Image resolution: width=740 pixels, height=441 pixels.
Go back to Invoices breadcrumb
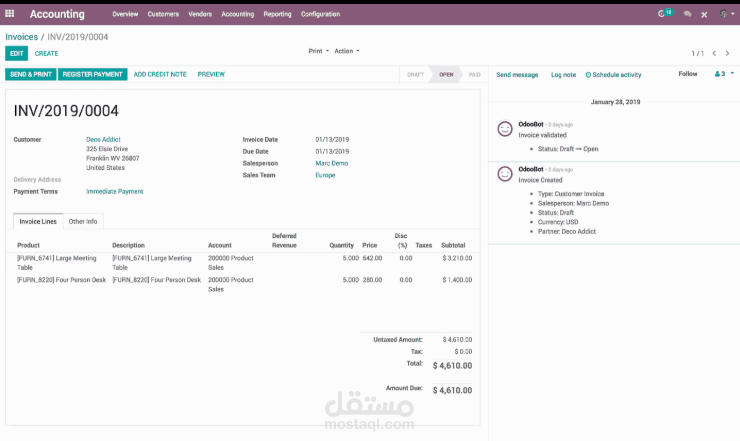(x=21, y=37)
